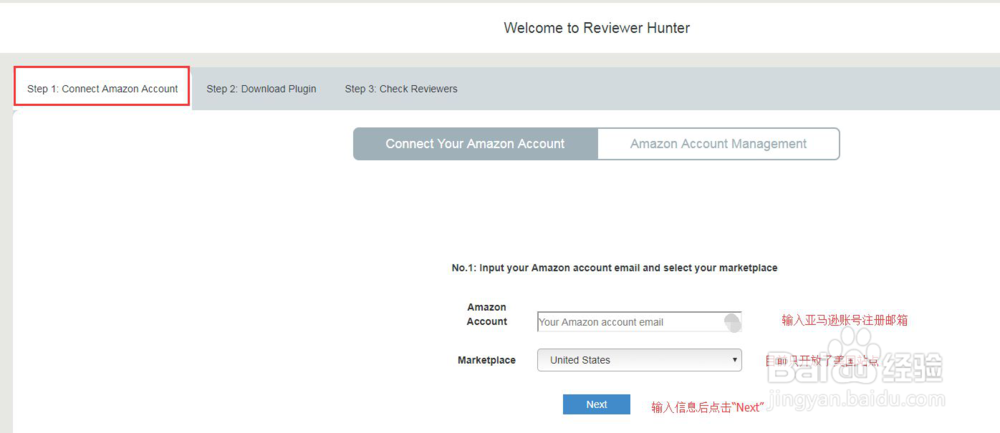Click the No.1 input instruction text
Image resolution: width=1000 pixels, height=433 pixels.
(614, 268)
